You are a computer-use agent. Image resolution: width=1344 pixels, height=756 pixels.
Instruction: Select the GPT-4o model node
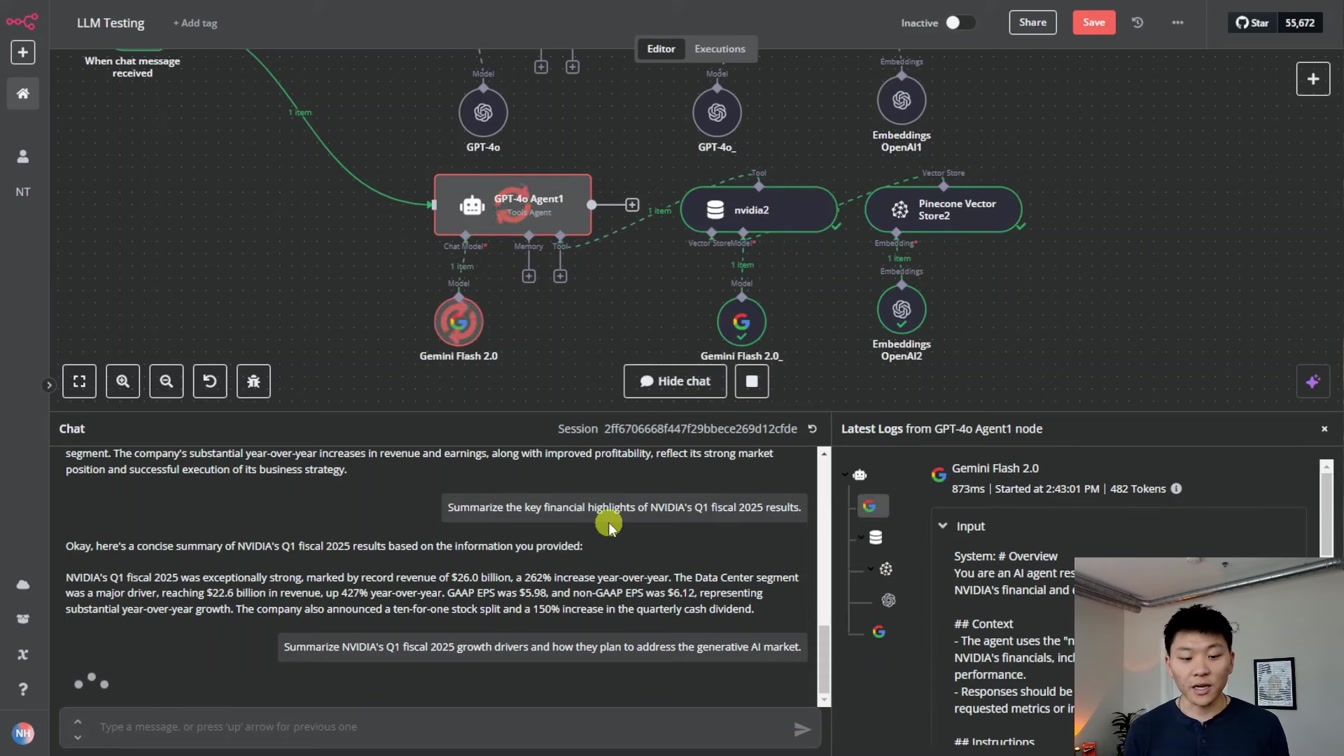(483, 113)
